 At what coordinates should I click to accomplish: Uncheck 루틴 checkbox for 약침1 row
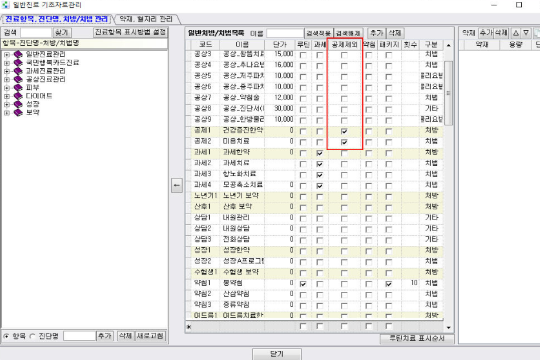coord(303,284)
